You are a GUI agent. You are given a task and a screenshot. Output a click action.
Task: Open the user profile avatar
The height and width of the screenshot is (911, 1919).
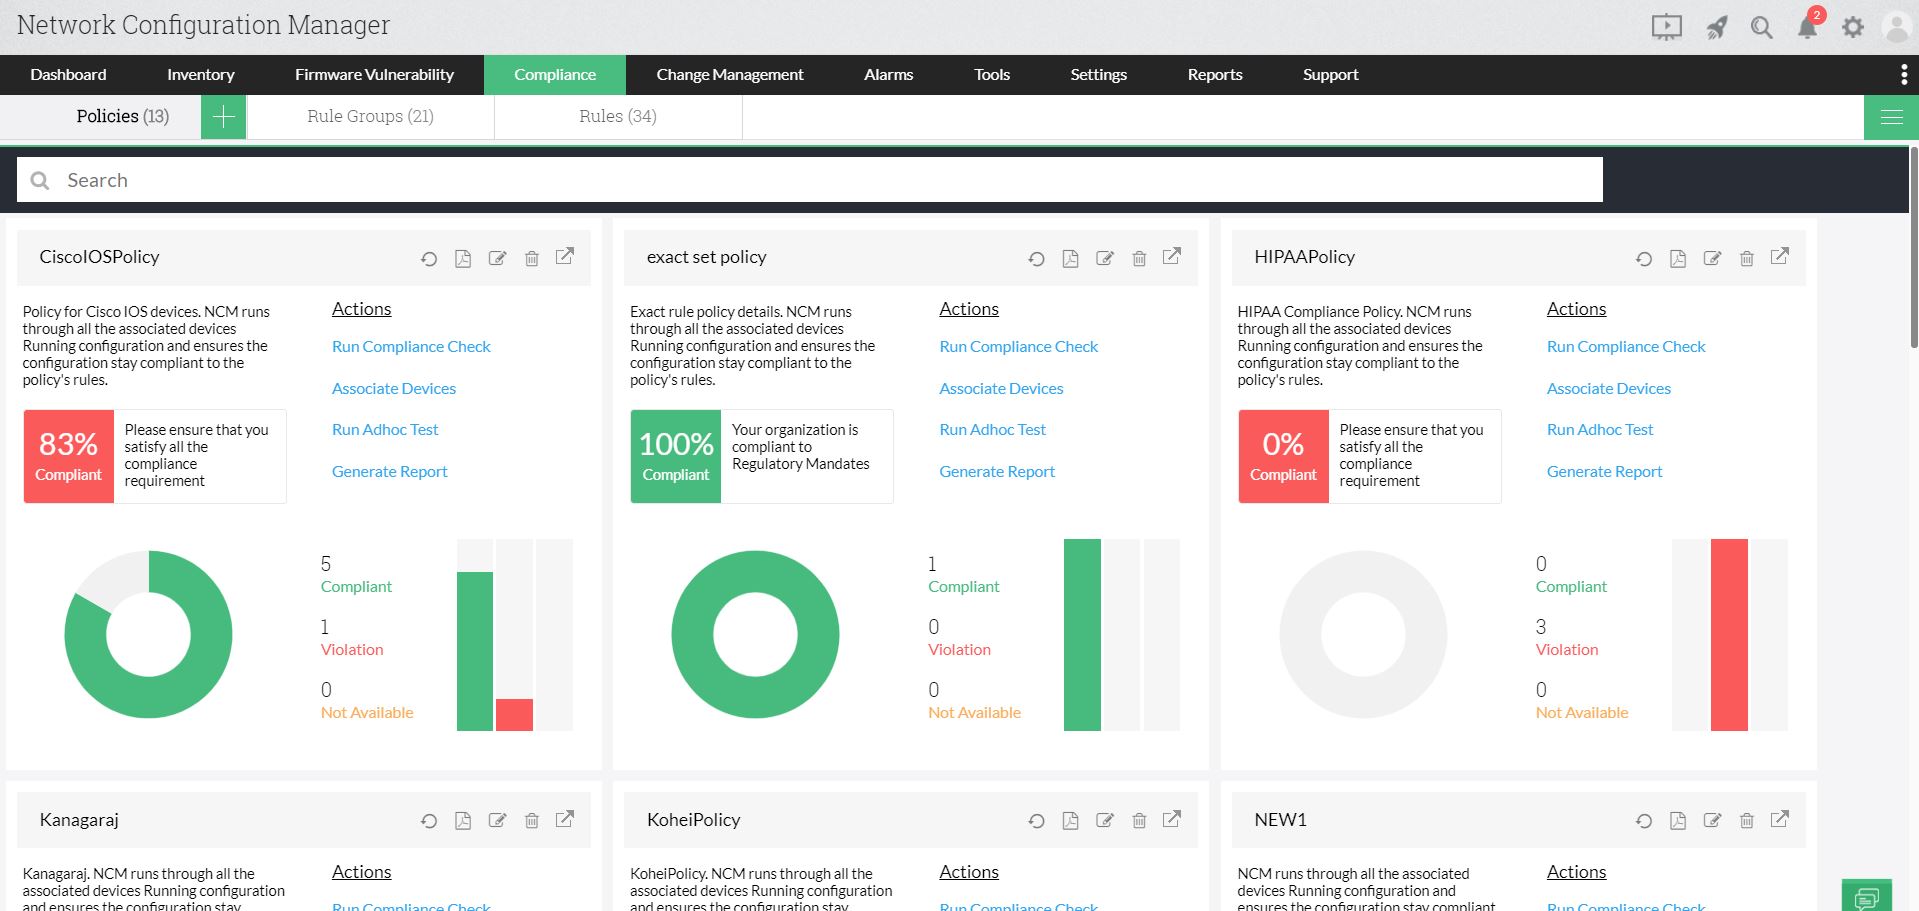pos(1897,27)
